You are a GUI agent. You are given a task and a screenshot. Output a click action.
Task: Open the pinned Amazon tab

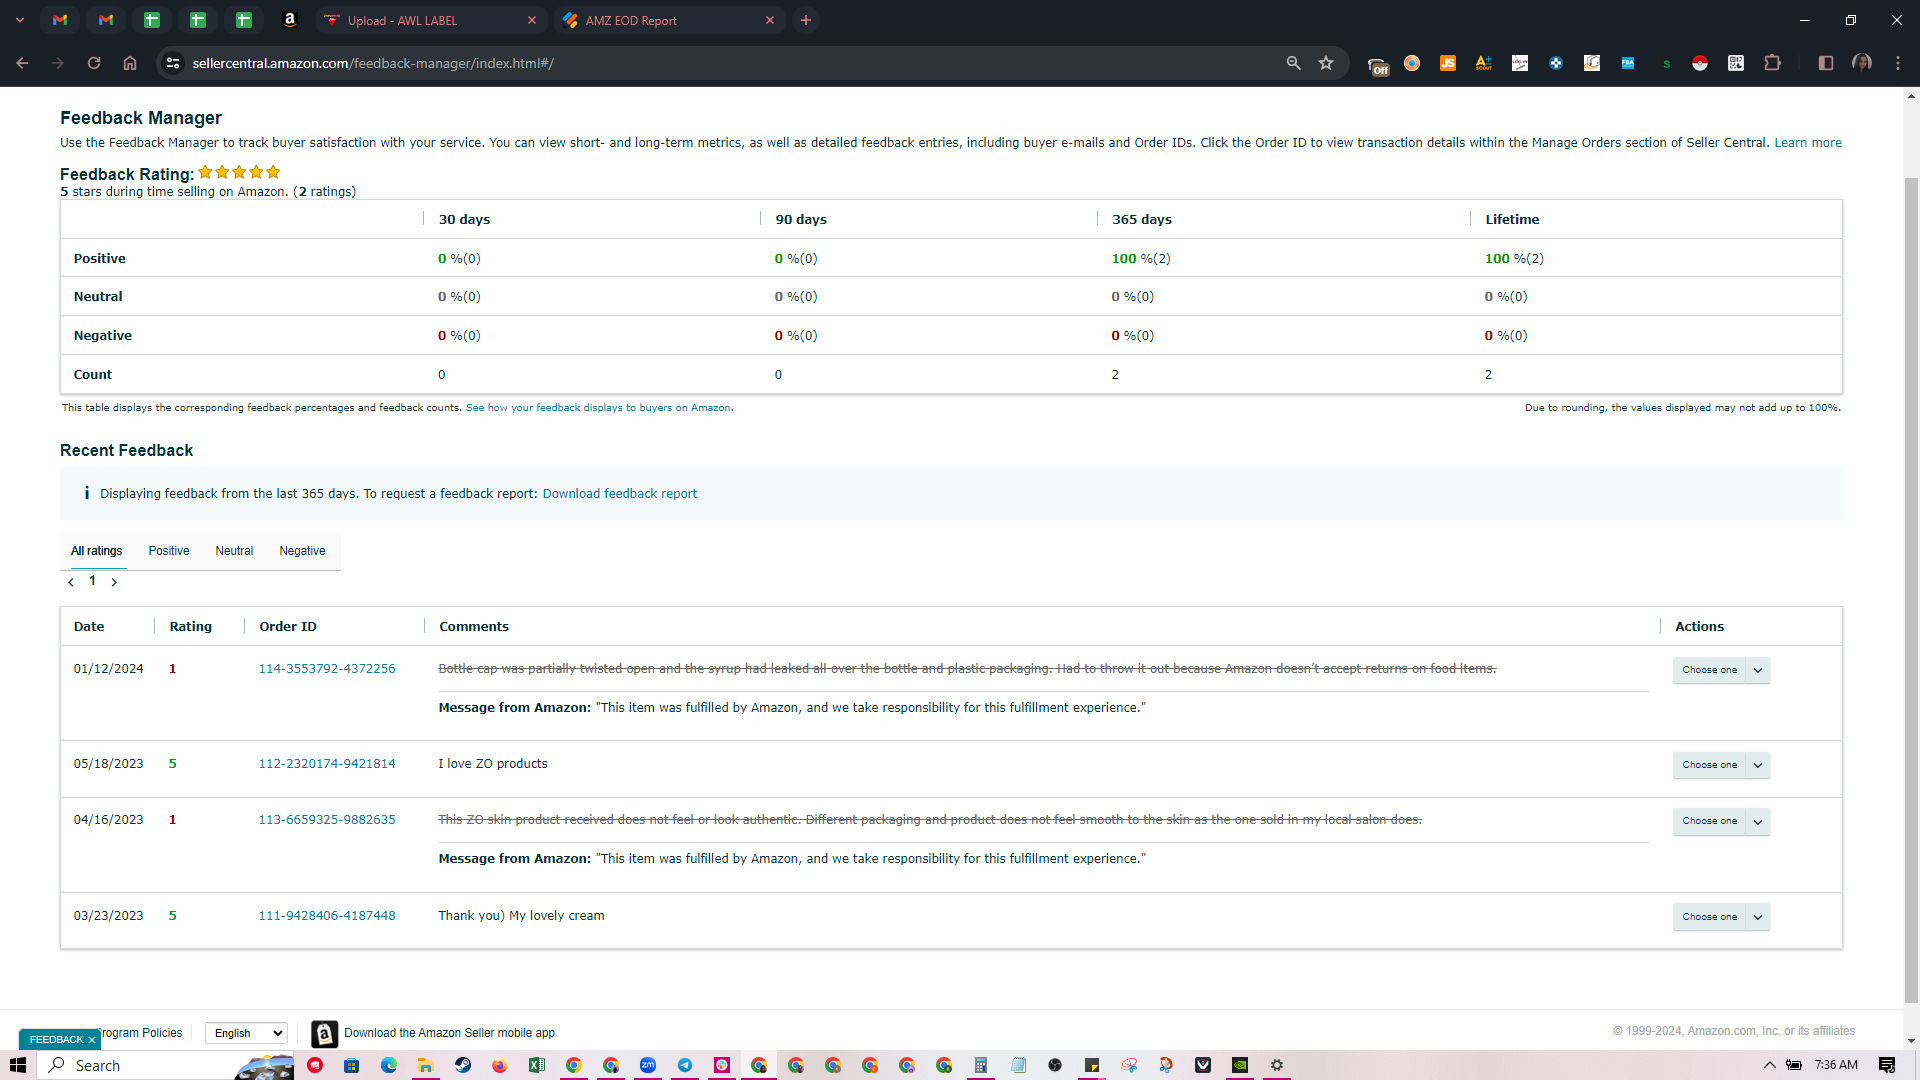290,20
